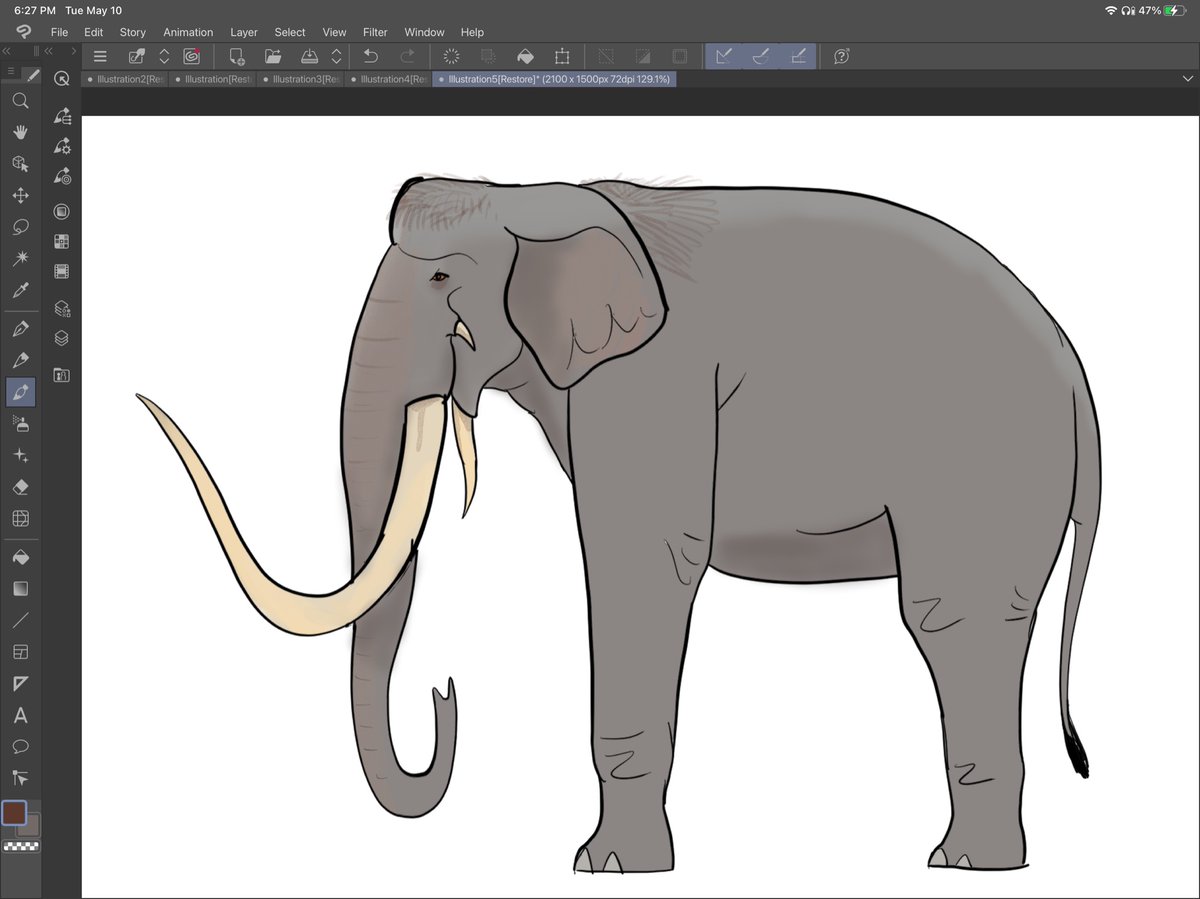This screenshot has height=899, width=1200.
Task: Select the Zoom magnifier tool
Action: (x=20, y=100)
